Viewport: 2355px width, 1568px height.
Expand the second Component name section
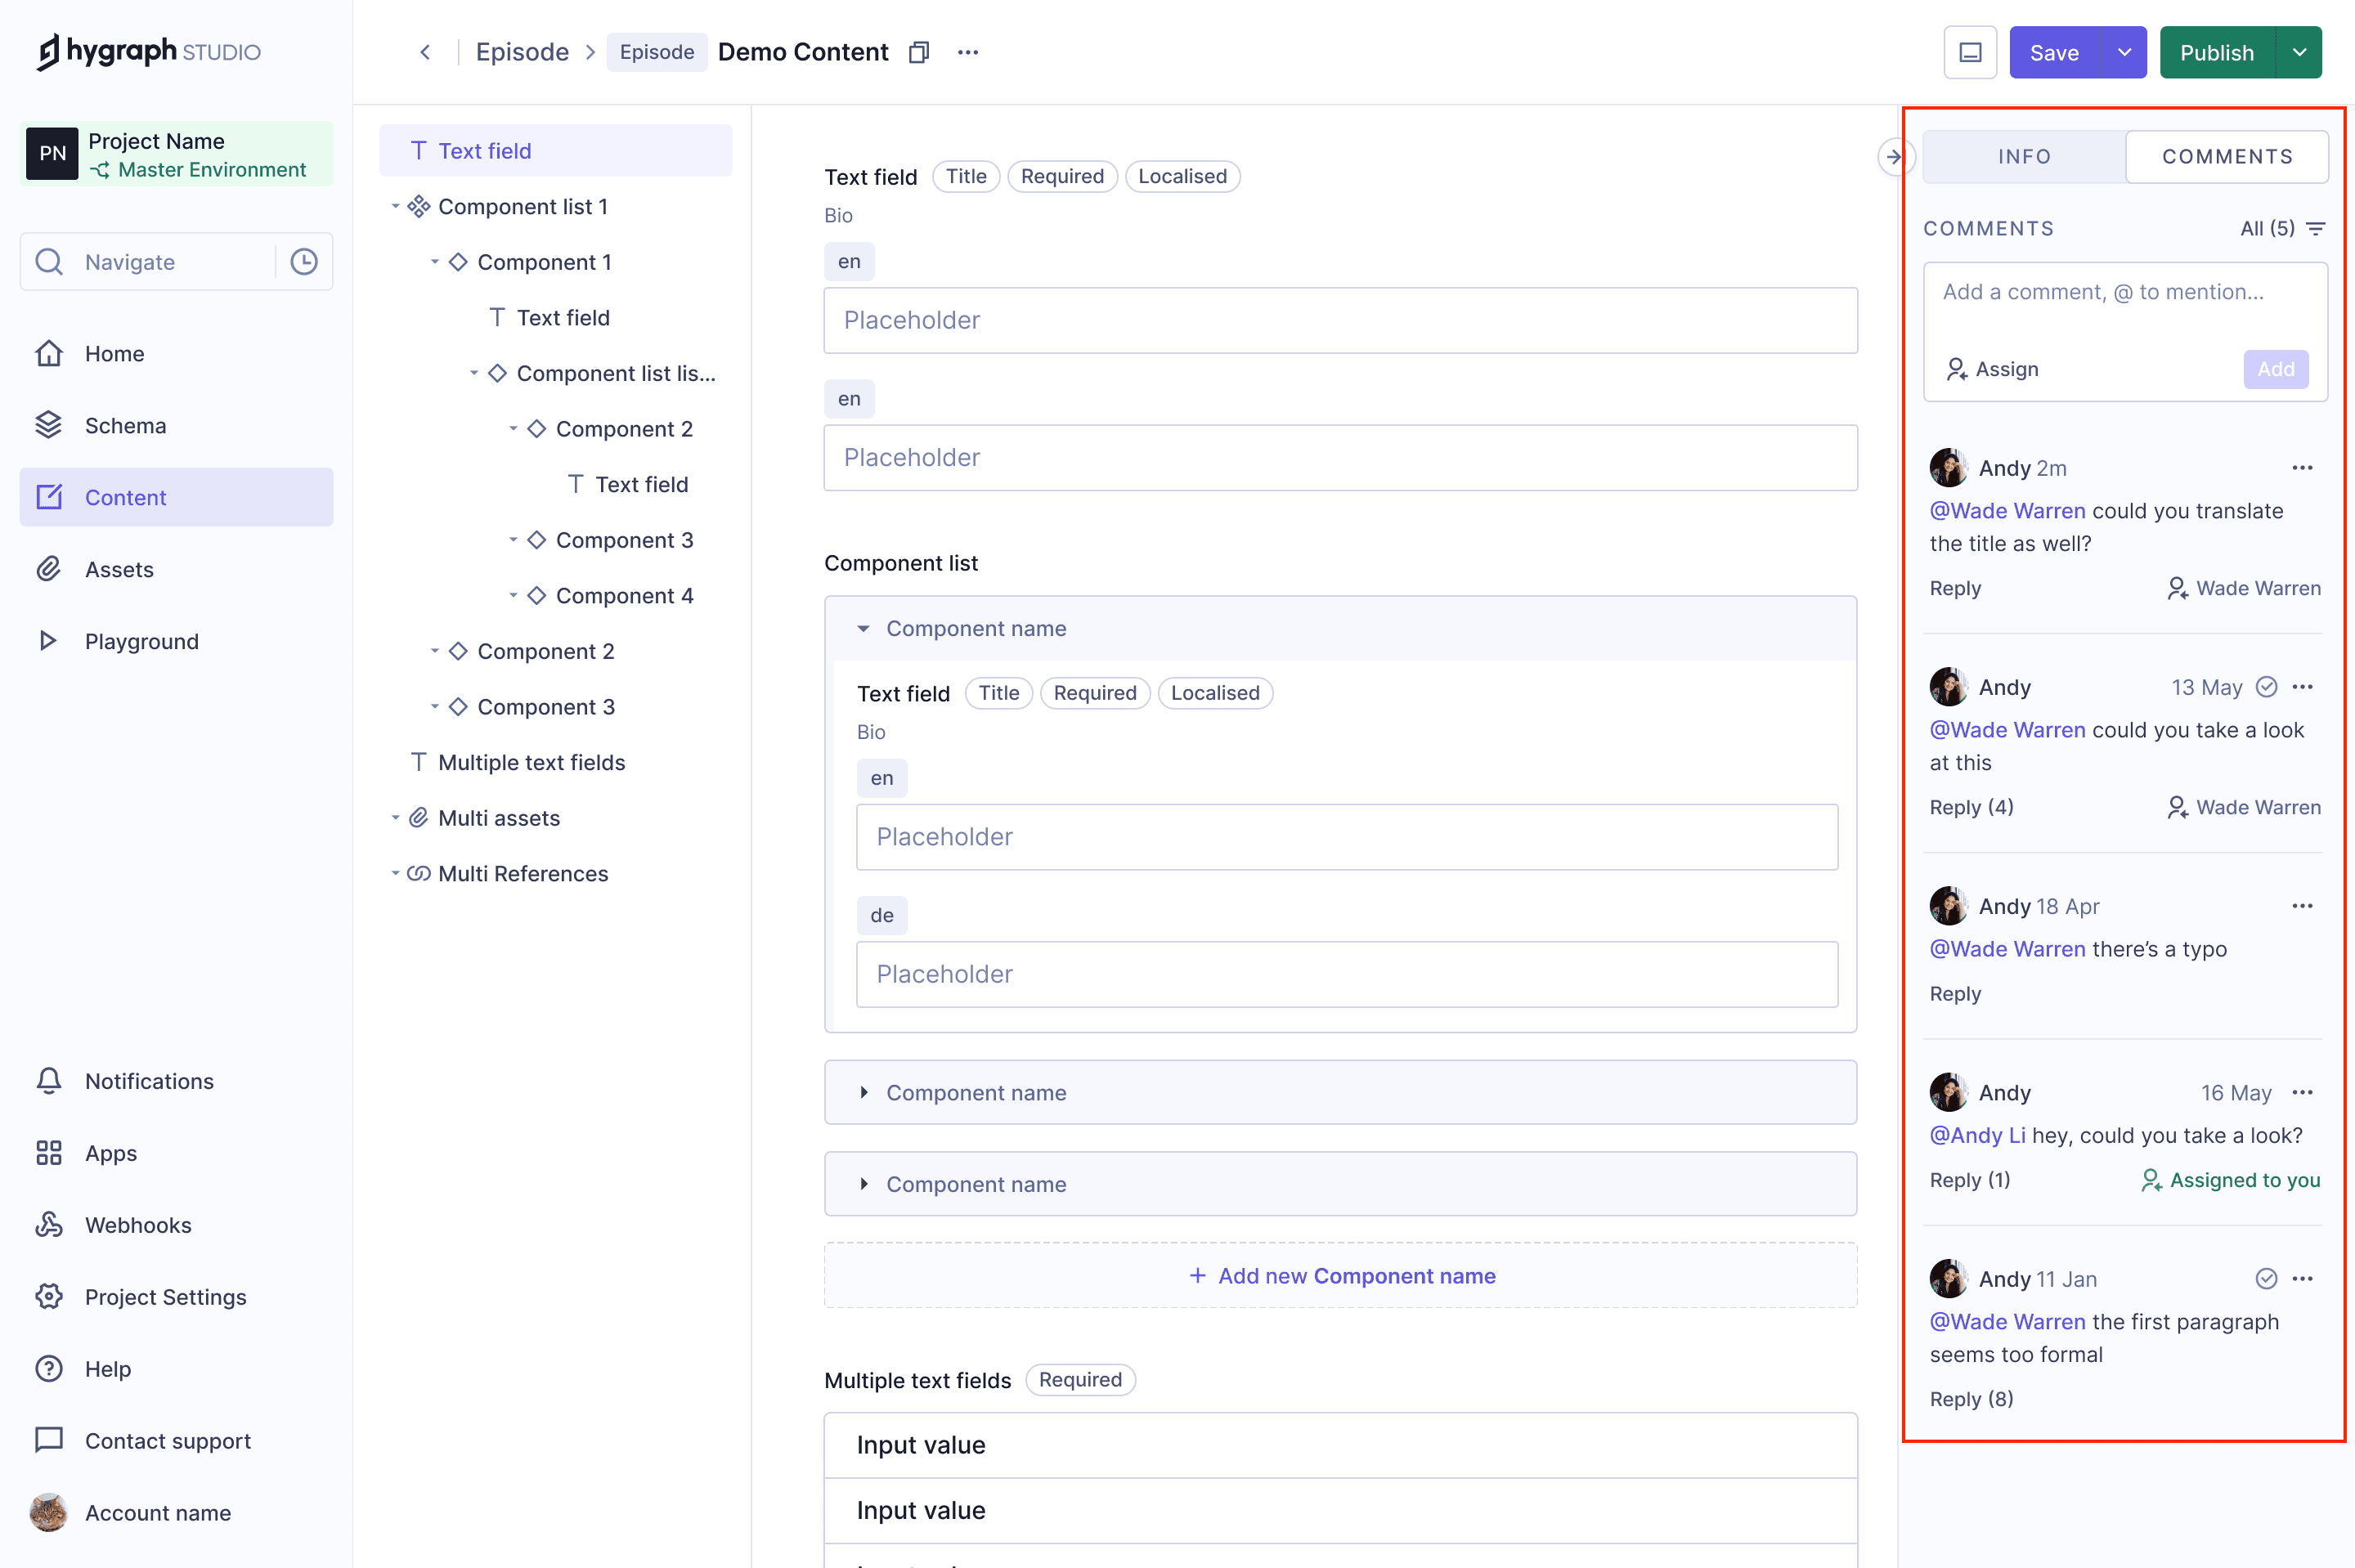point(864,1093)
